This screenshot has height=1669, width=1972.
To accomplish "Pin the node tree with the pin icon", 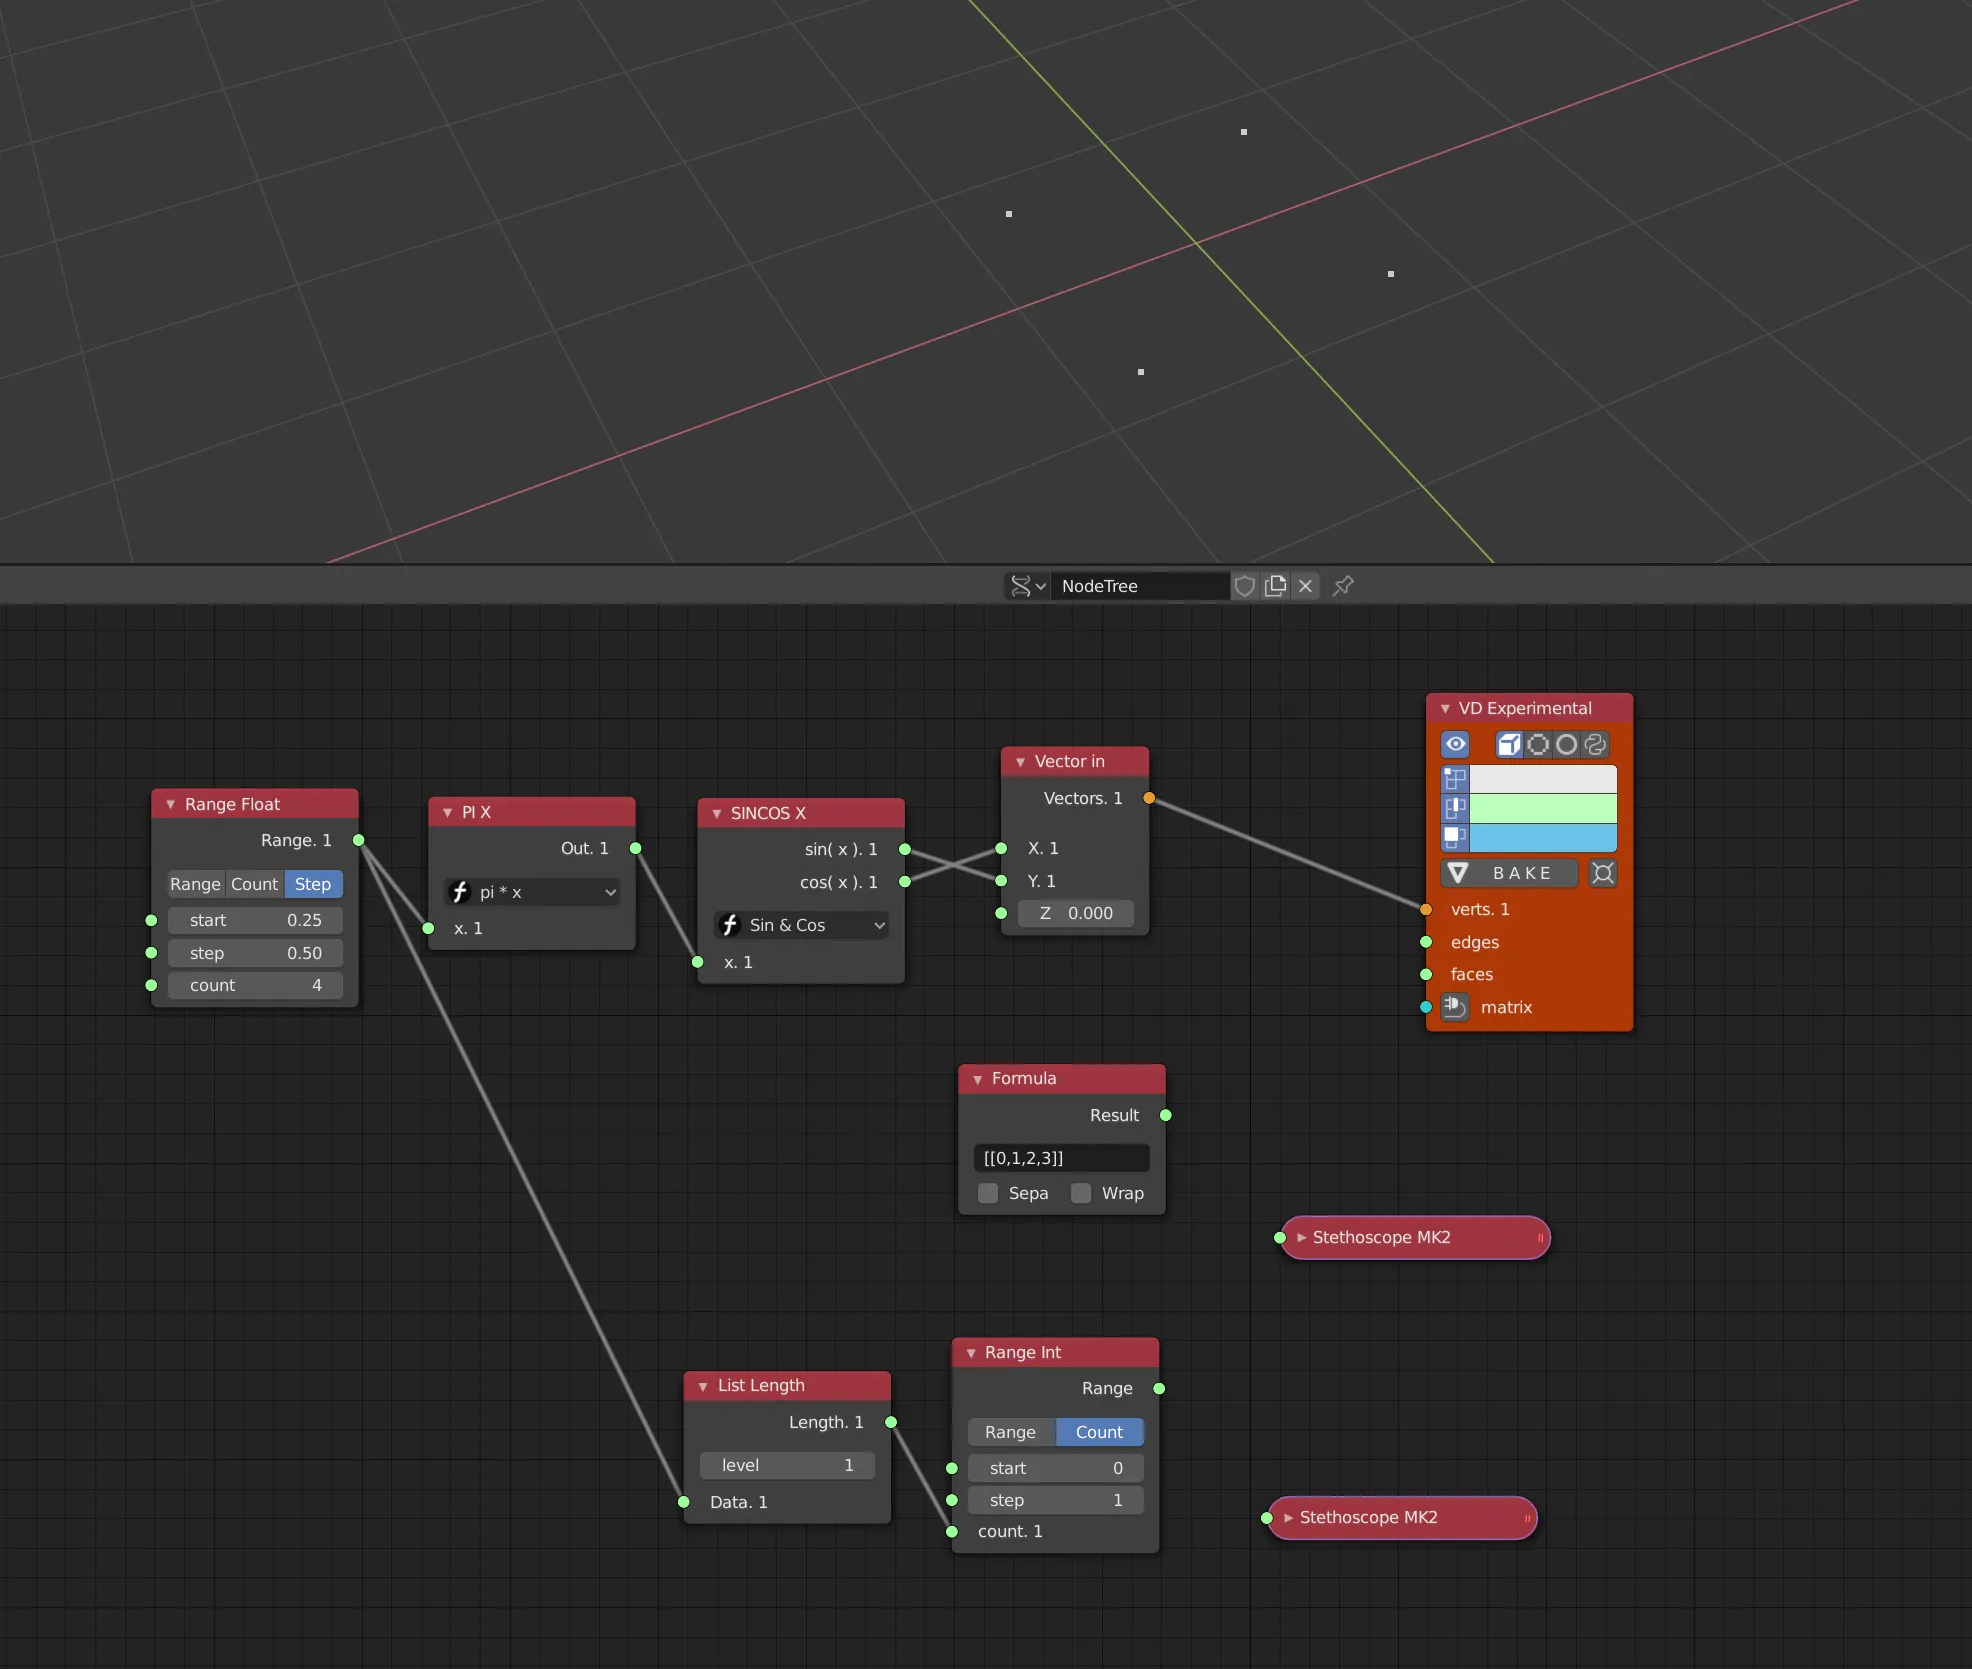I will (x=1343, y=586).
